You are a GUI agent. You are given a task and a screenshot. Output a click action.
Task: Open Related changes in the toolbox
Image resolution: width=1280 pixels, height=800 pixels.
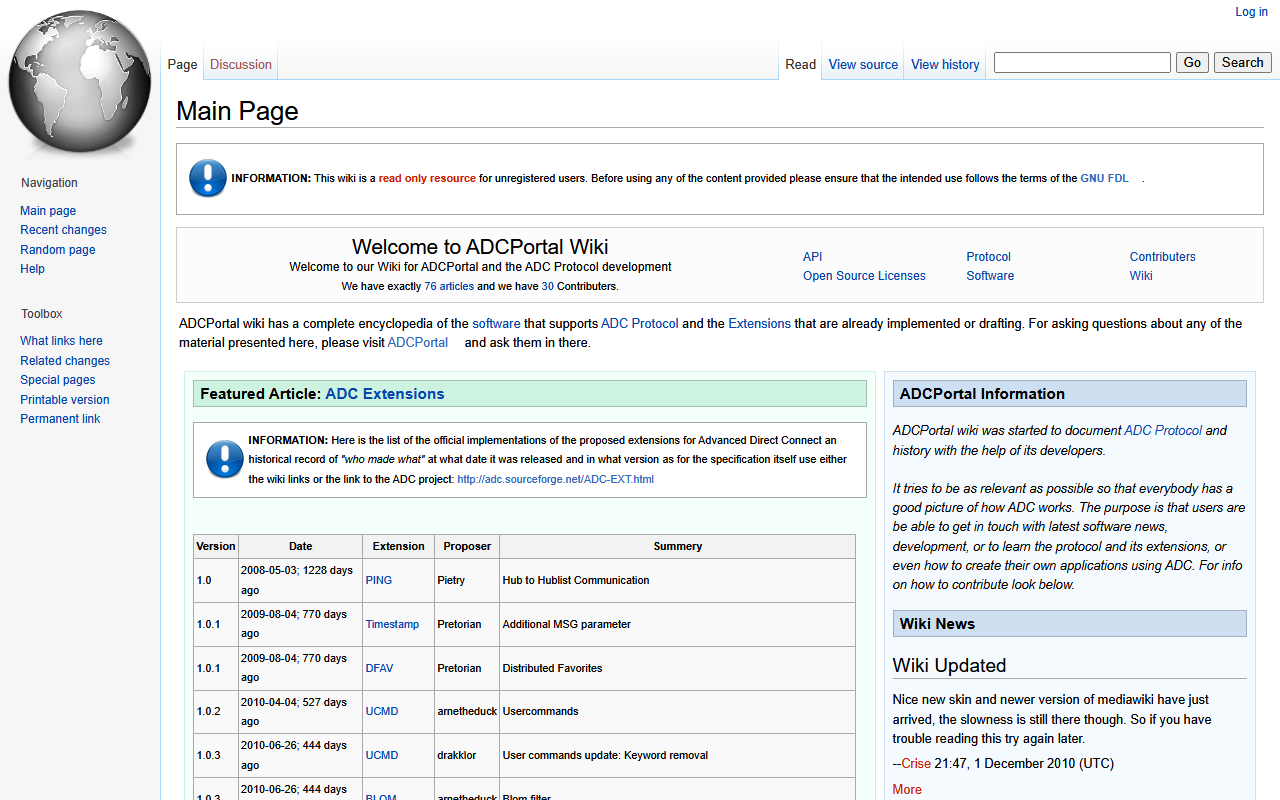point(65,361)
